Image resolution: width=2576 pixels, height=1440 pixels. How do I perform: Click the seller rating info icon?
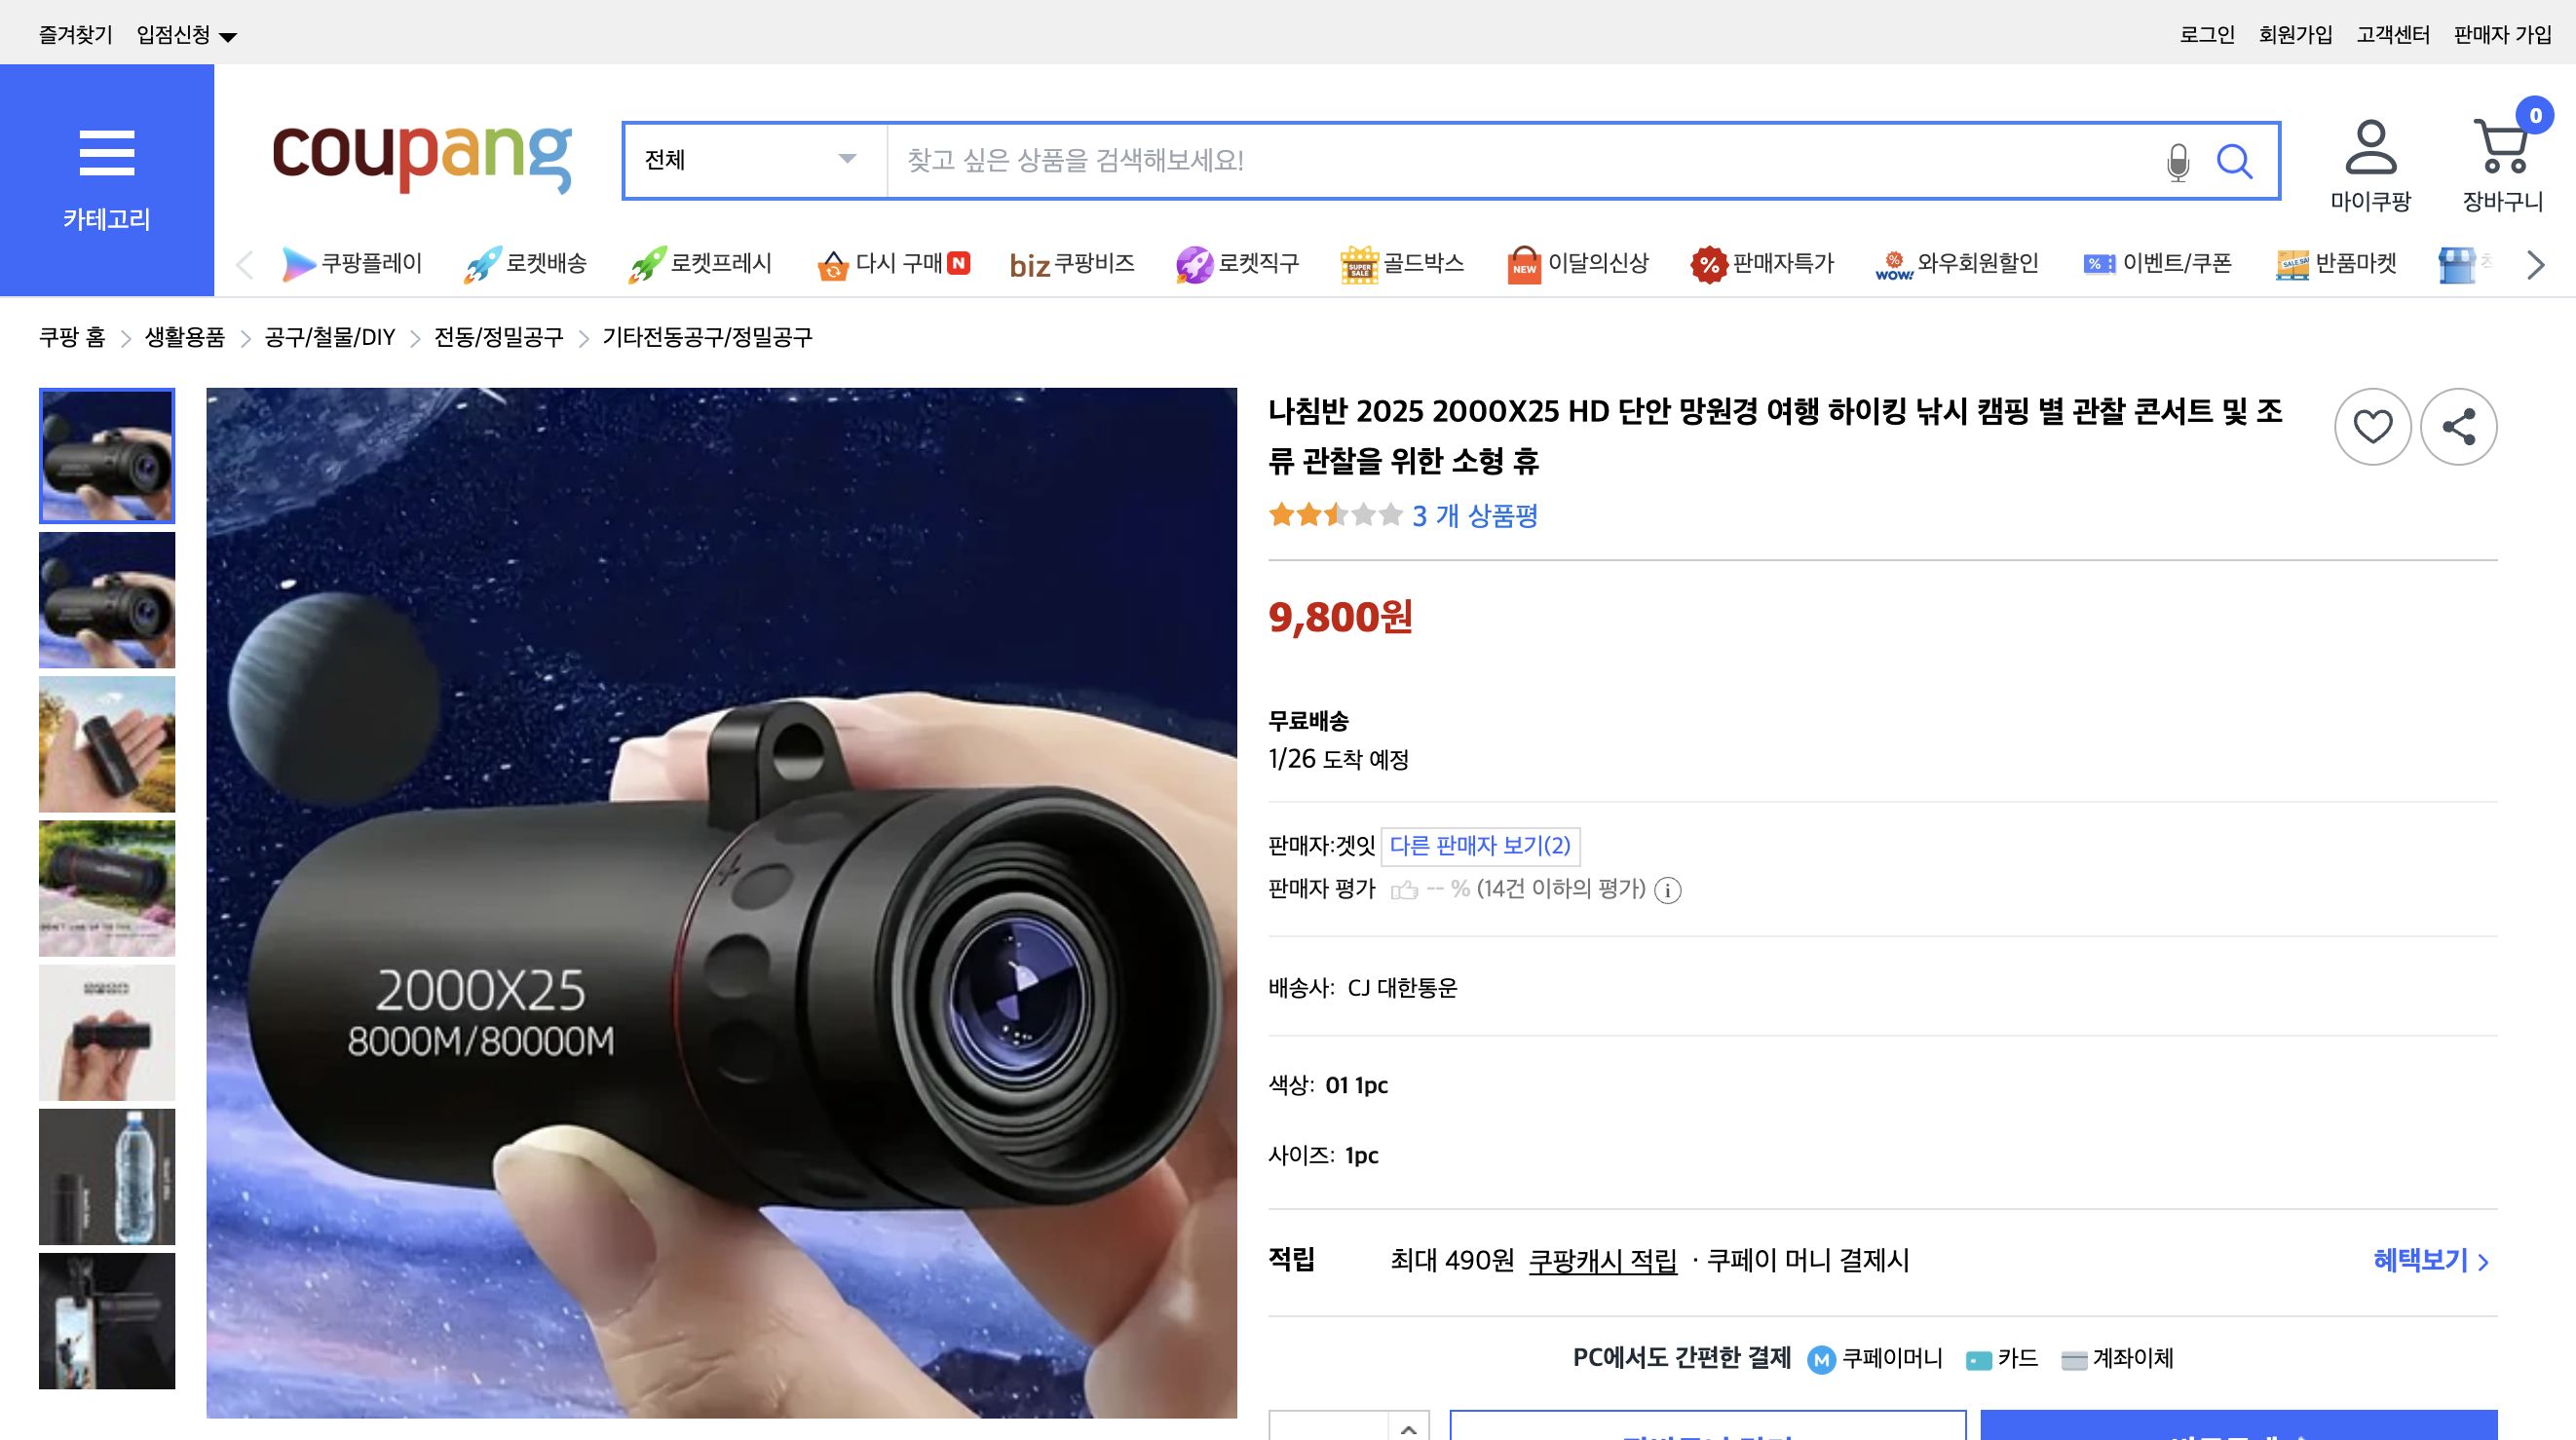[x=1669, y=890]
